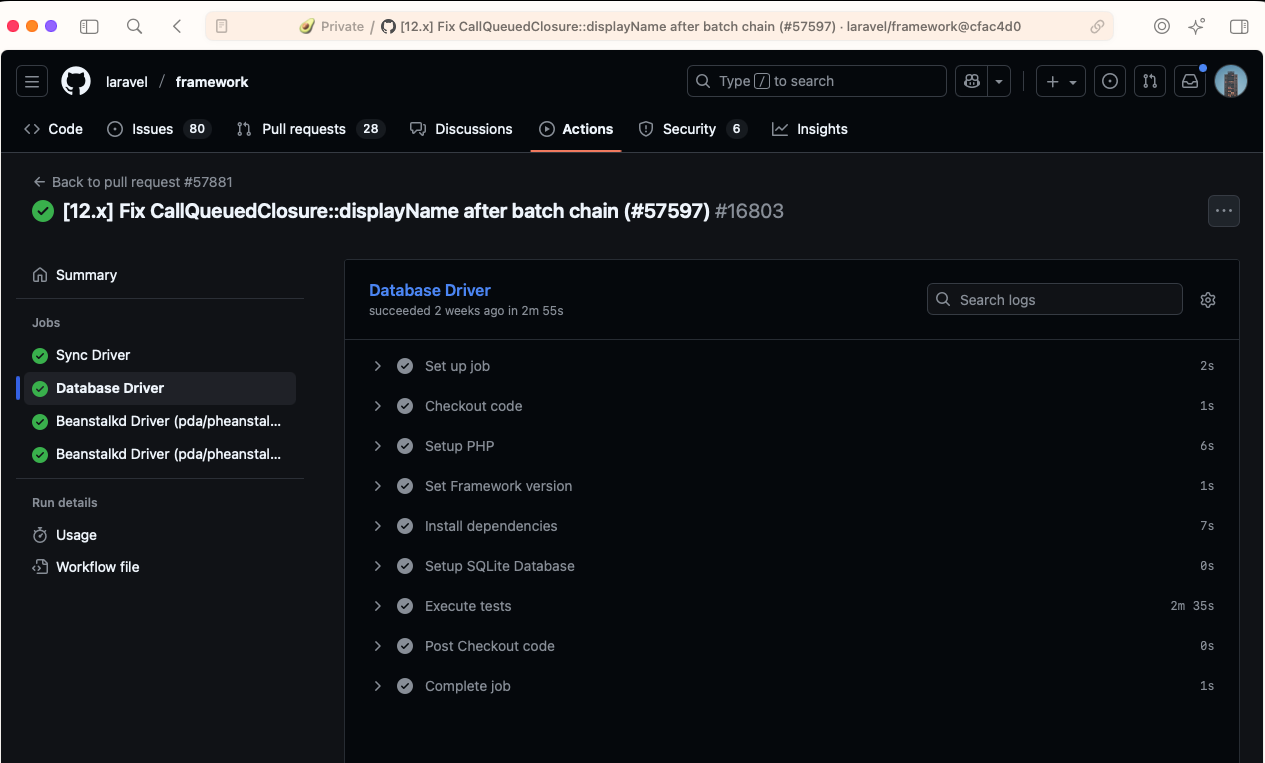Open user avatar menu

[x=1231, y=81]
